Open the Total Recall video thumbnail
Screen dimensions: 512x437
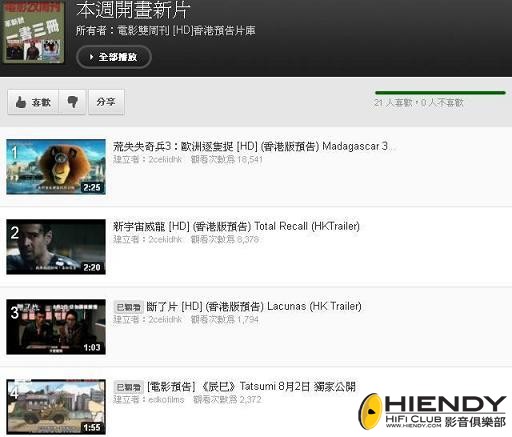(56, 247)
